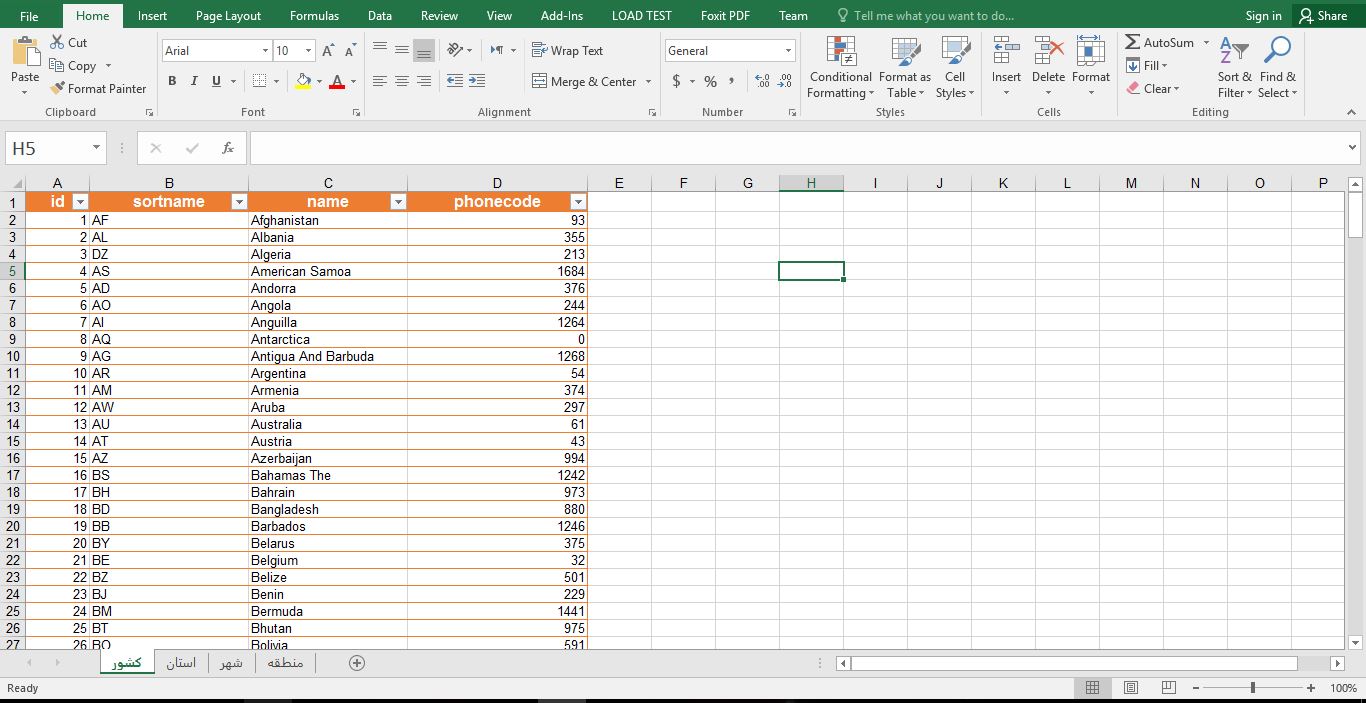Switch to the Insert ribbon tab
The image size is (1366, 703).
pyautogui.click(x=153, y=15)
